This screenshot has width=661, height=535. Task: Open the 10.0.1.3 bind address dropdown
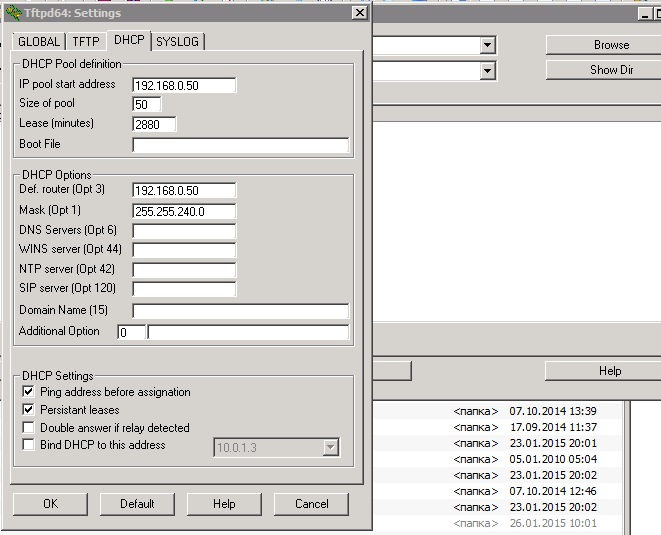(330, 447)
